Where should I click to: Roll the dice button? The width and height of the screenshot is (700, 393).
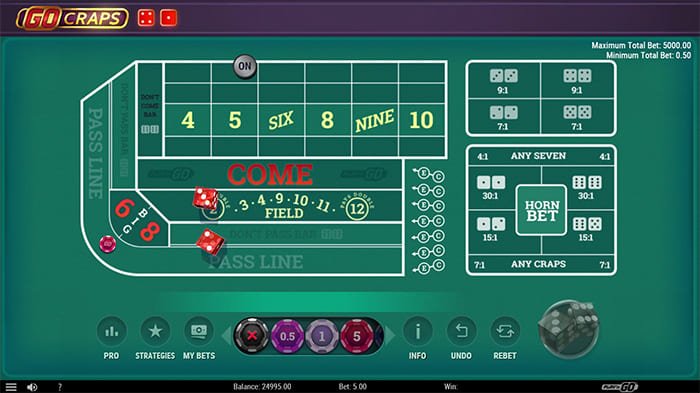568,329
